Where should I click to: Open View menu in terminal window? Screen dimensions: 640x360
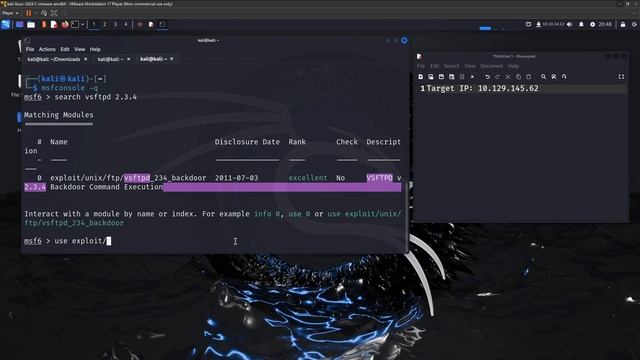[x=80, y=49]
